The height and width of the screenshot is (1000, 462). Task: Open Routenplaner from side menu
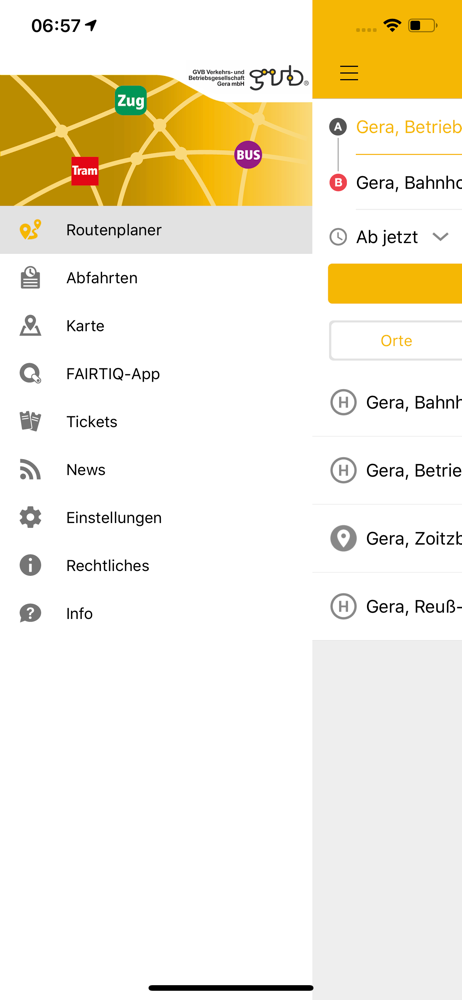click(x=156, y=230)
